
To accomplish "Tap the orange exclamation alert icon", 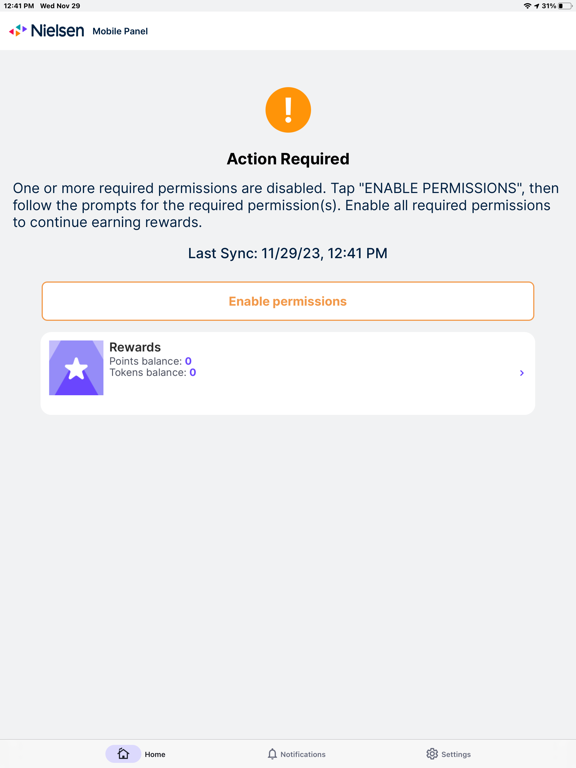I will pyautogui.click(x=288, y=110).
